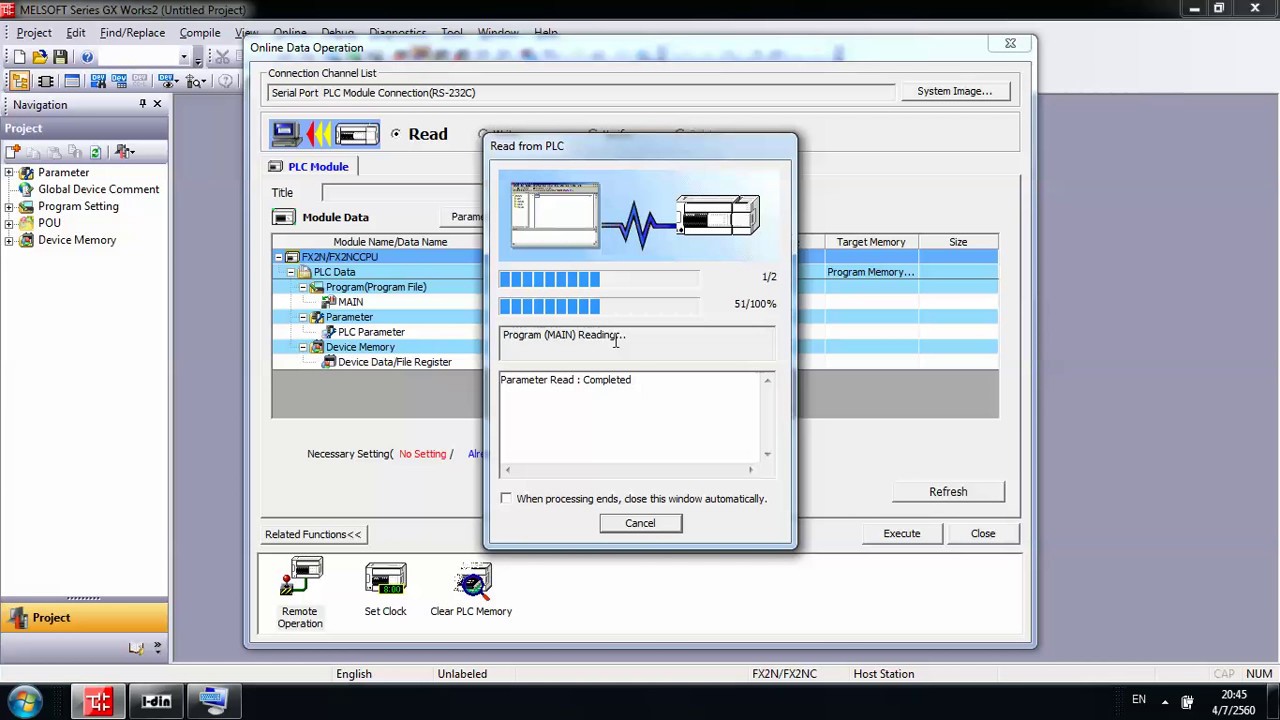Click the Program Setting icon in tree

26,207
